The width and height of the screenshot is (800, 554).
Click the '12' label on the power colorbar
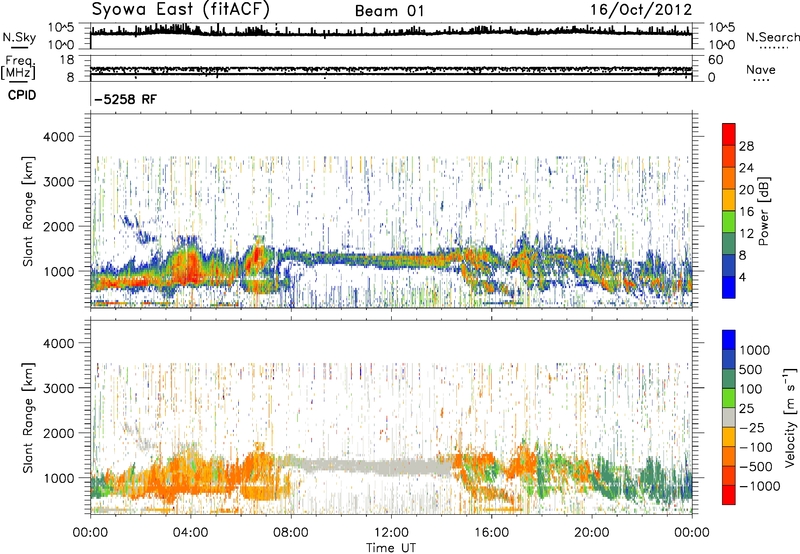pos(746,234)
